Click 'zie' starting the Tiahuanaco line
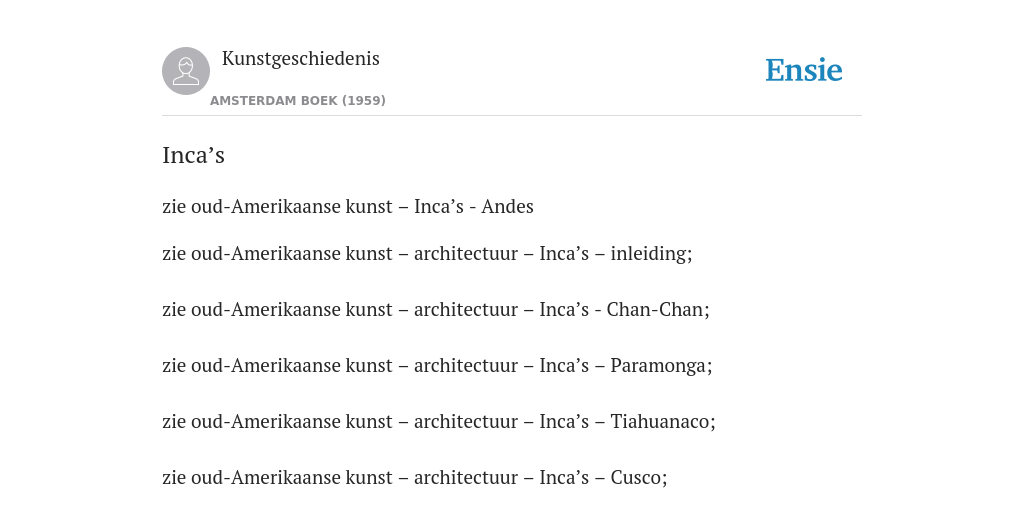1024x512 pixels. 174,422
